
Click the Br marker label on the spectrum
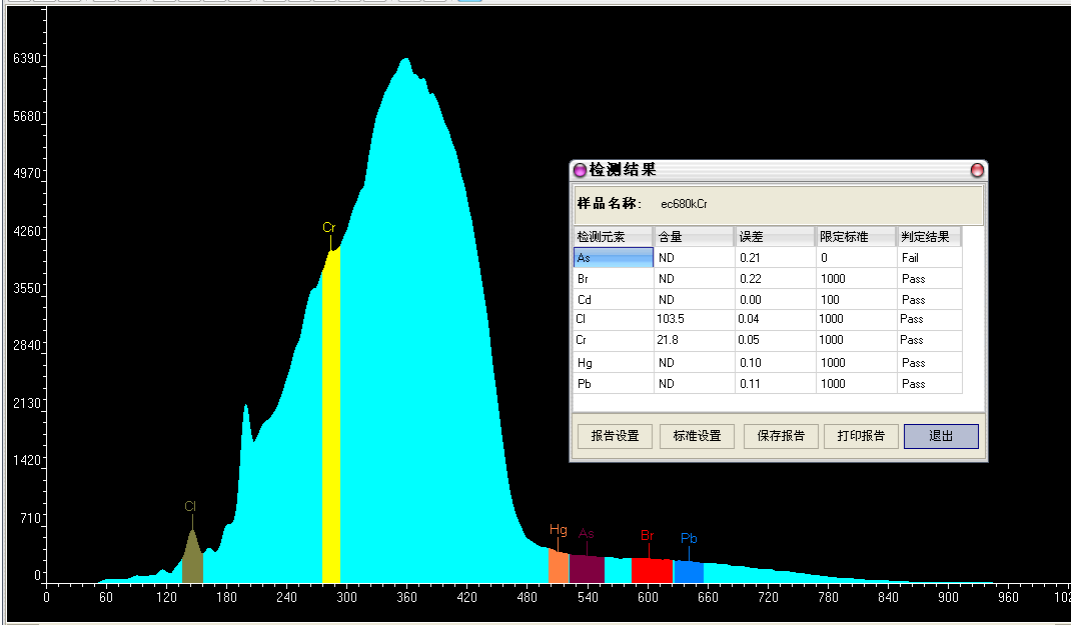647,534
